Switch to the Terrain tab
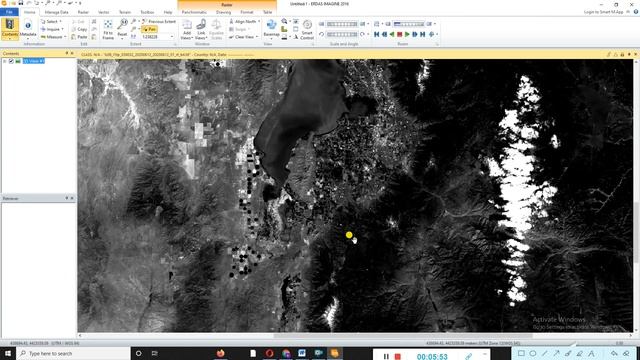Image resolution: width=640 pixels, height=360 pixels. pyautogui.click(x=125, y=12)
